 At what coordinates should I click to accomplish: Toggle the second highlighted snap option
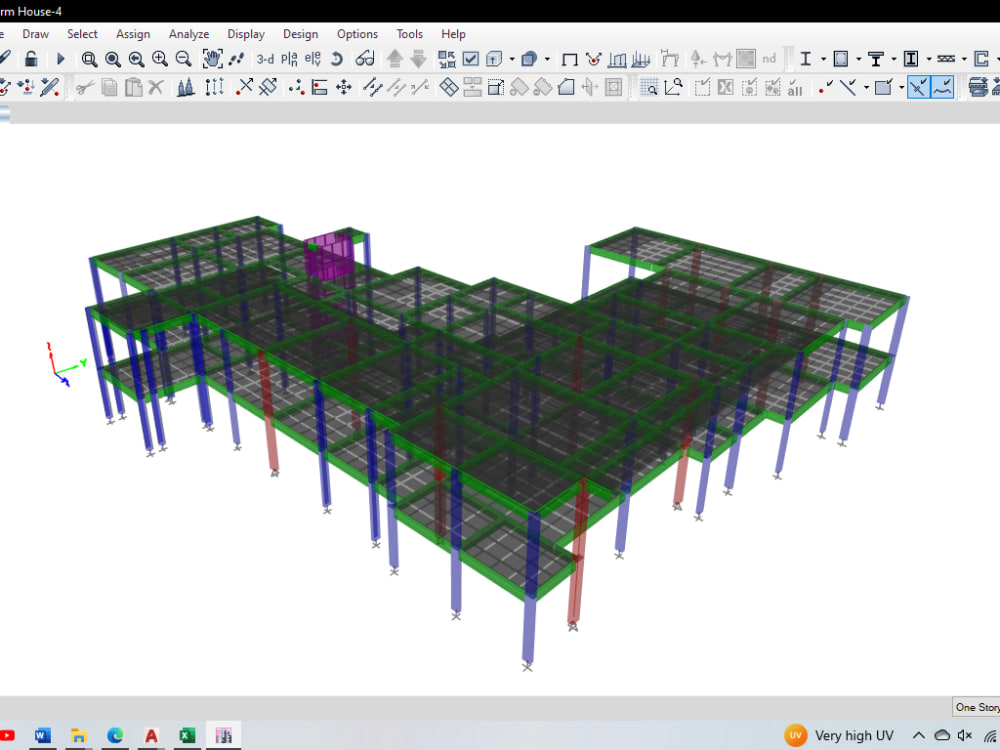pos(941,87)
